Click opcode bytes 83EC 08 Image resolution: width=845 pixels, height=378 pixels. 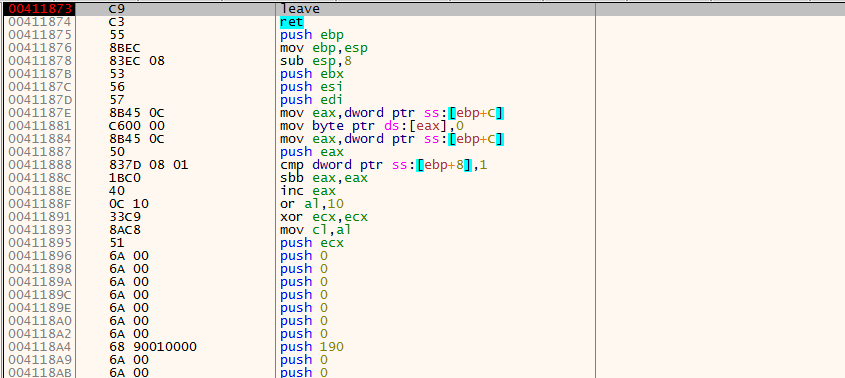[x=136, y=61]
